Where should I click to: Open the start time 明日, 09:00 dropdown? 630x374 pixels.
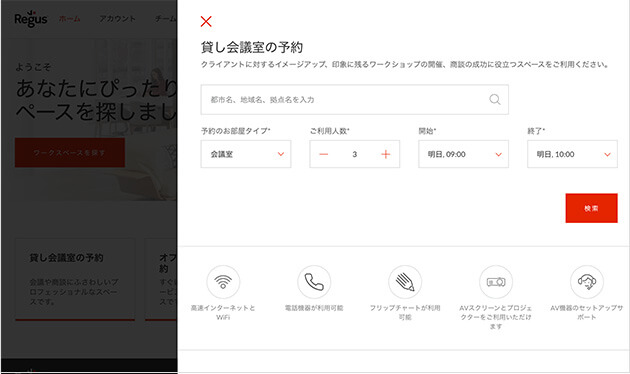click(x=463, y=154)
